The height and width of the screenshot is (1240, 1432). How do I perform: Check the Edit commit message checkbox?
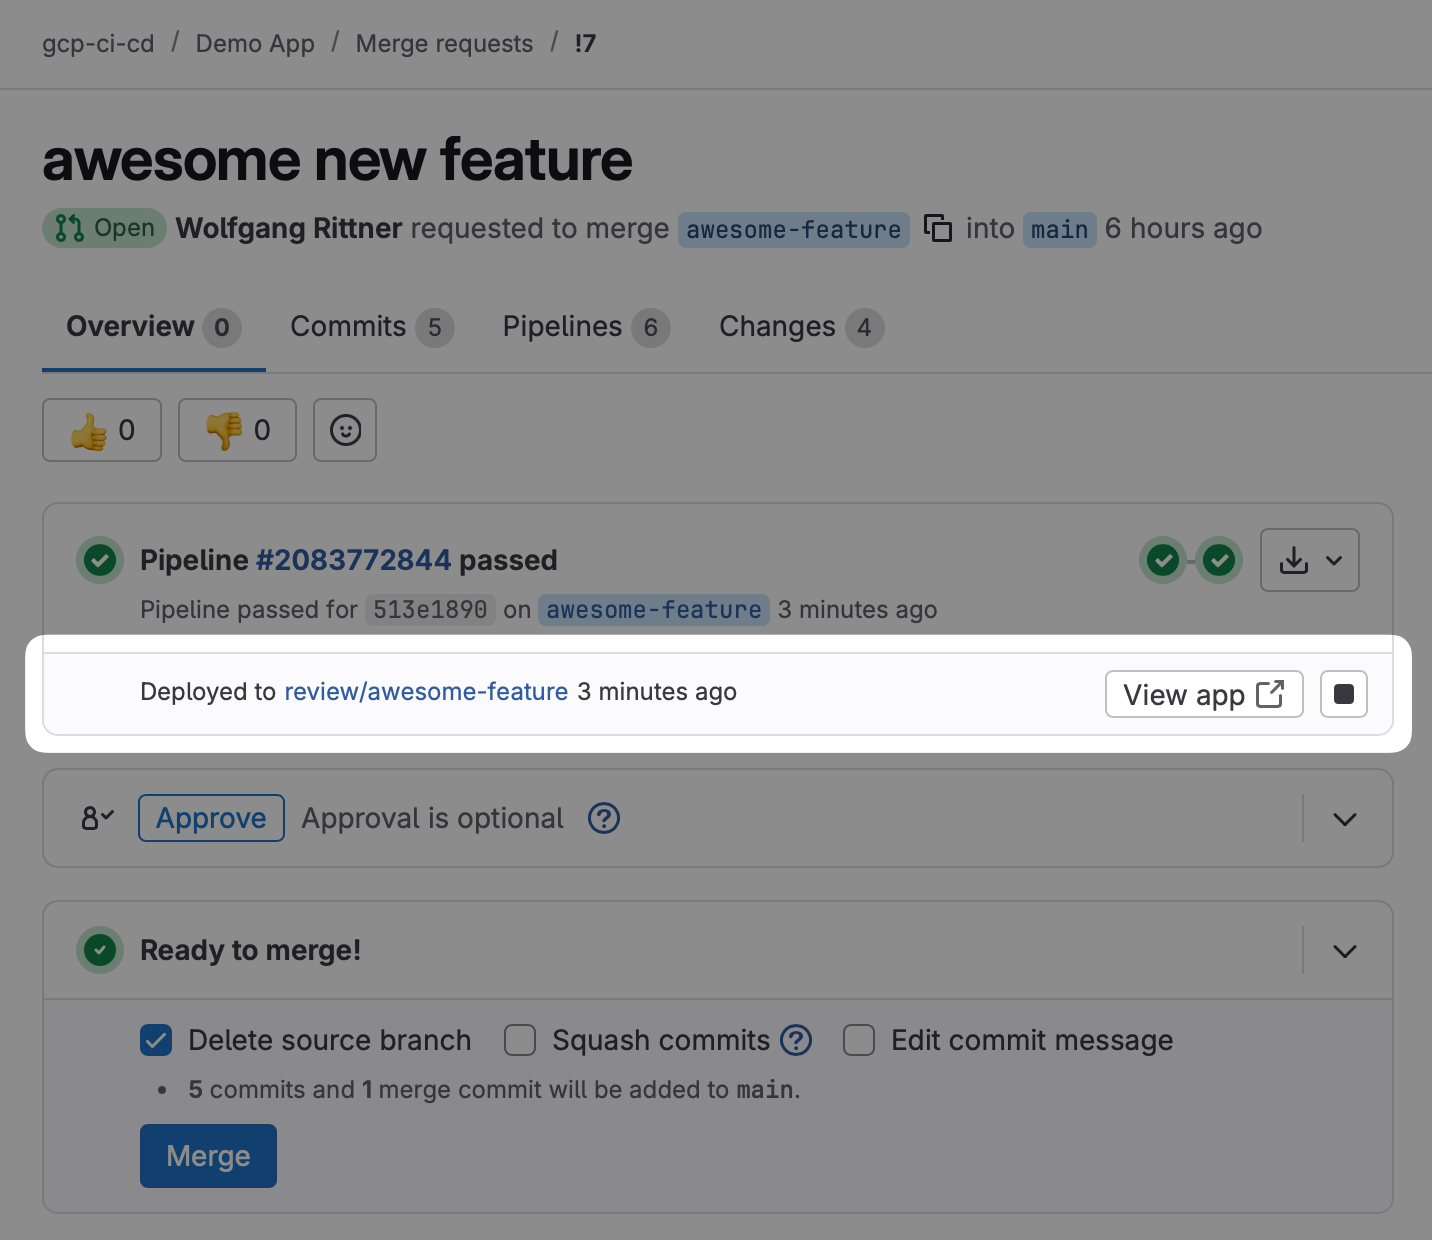tap(859, 1040)
